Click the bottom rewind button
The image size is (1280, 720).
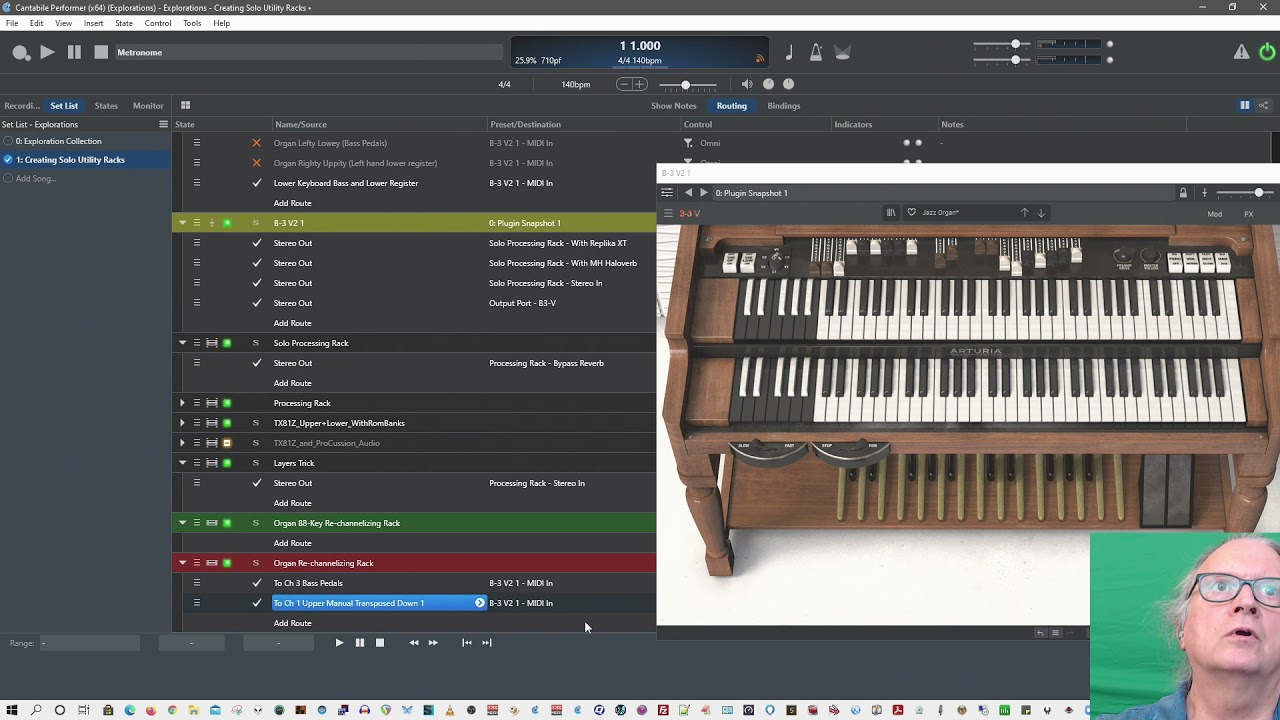[414, 643]
